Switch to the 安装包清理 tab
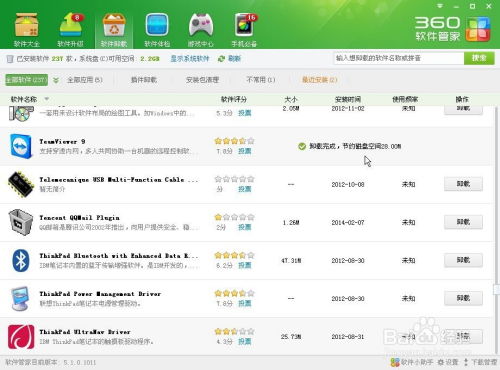This screenshot has width=500, height=370. pos(202,80)
